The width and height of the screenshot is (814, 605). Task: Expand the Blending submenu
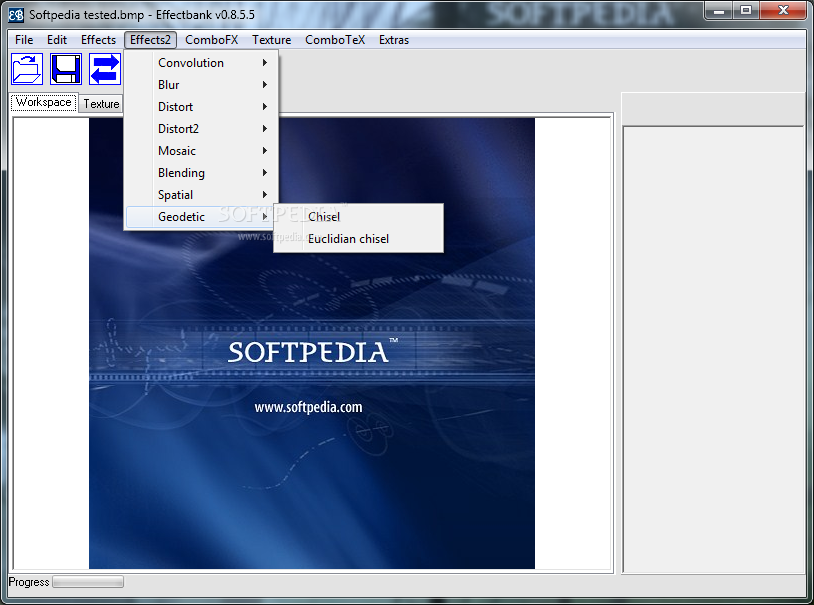tap(201, 173)
